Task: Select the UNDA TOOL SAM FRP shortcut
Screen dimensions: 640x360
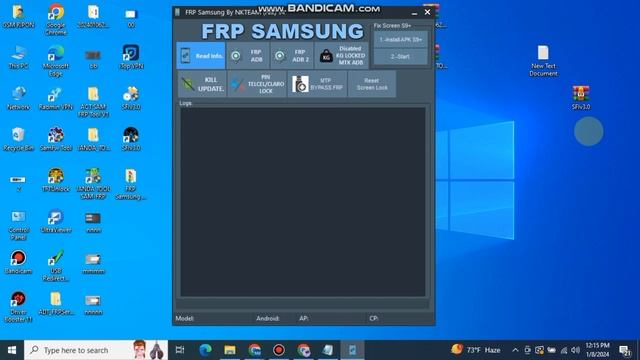Action: pyautogui.click(x=93, y=184)
